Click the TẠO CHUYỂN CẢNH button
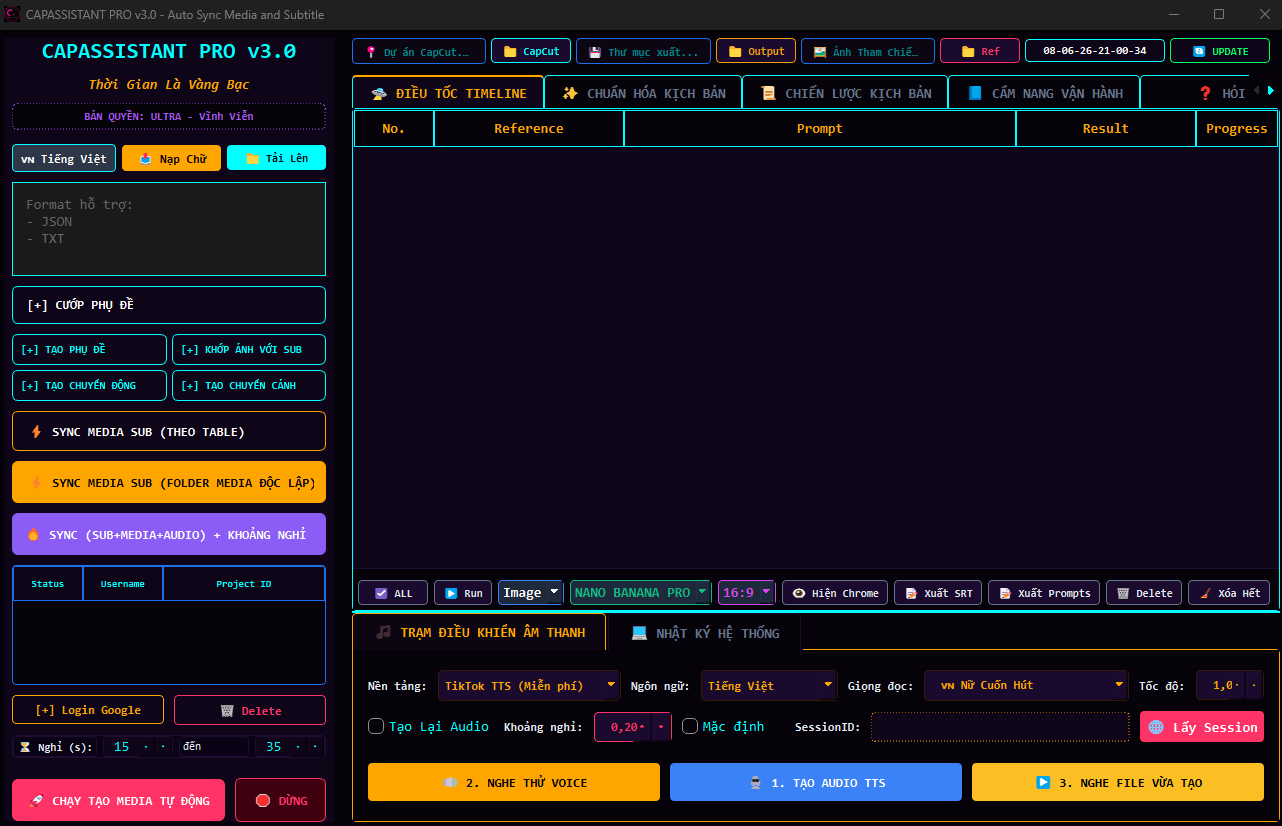The height and width of the screenshot is (826, 1282). [x=250, y=385]
